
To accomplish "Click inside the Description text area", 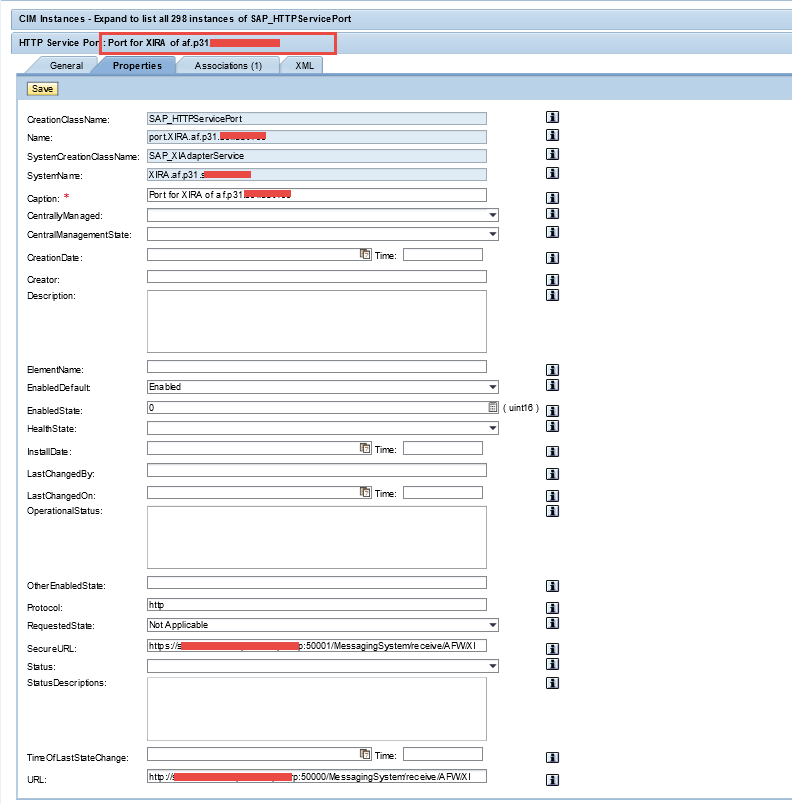I will [x=317, y=321].
